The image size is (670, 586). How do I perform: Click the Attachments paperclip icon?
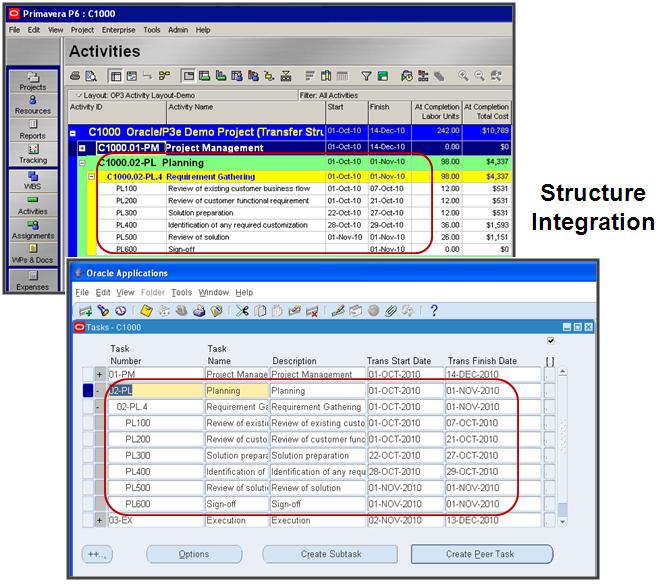[x=391, y=311]
